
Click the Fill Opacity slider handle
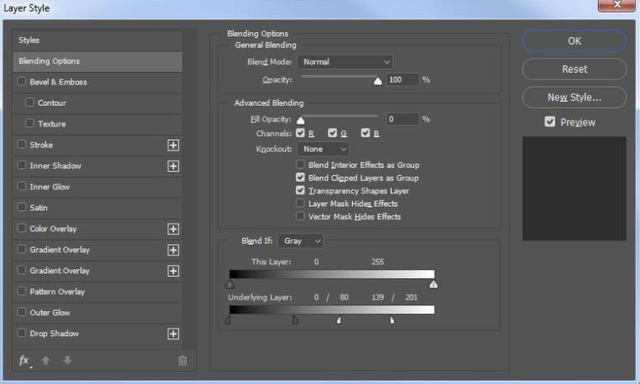(301, 120)
